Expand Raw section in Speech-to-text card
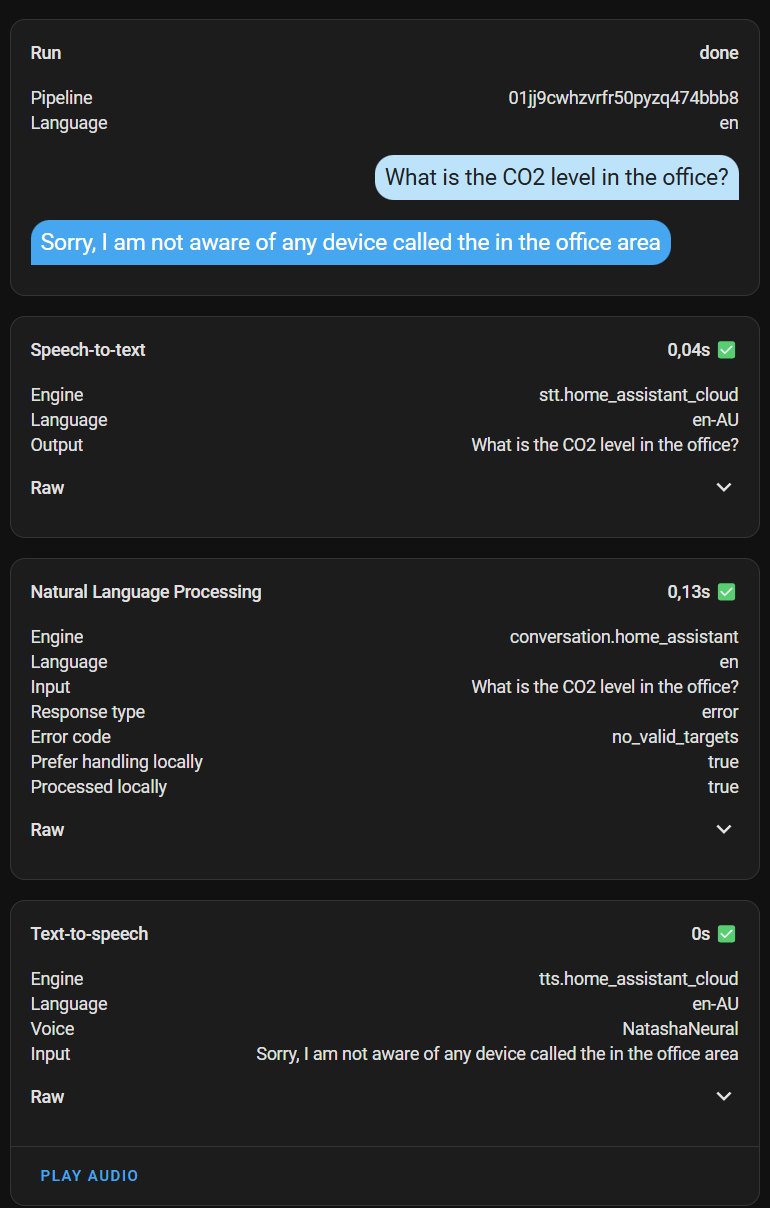 (385, 487)
